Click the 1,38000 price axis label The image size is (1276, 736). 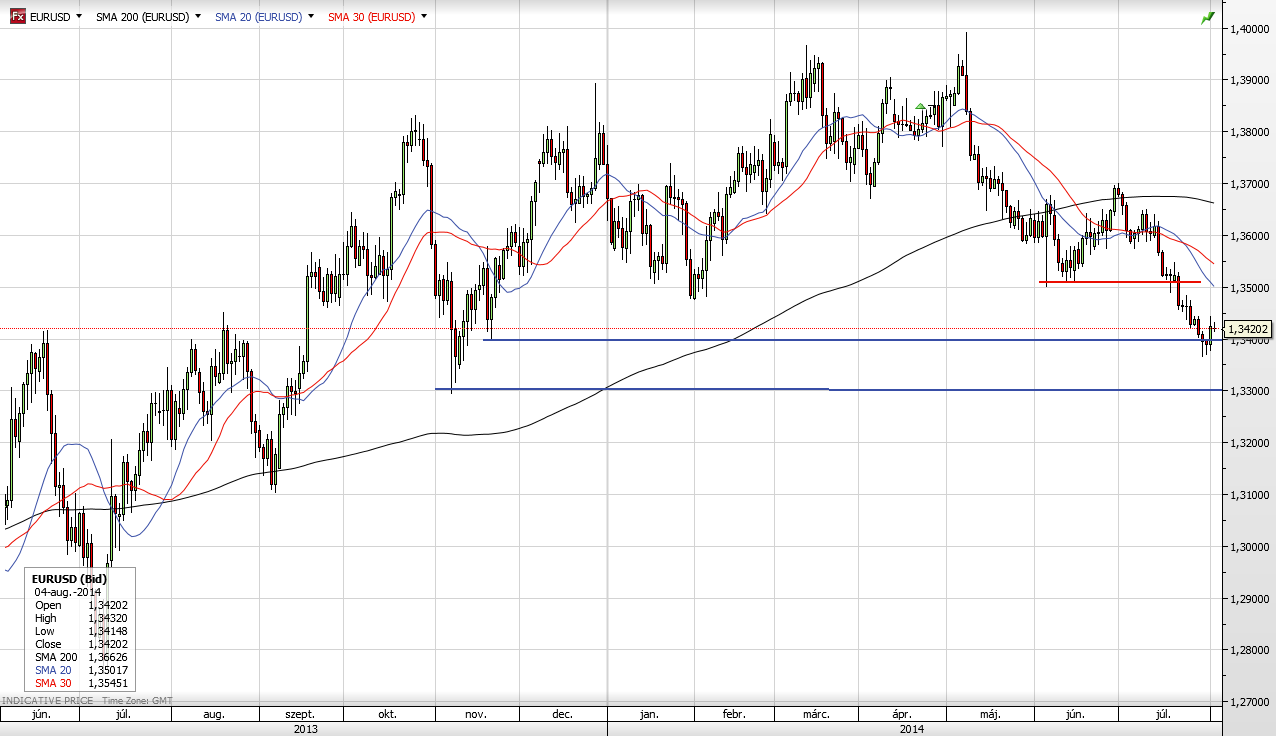click(1250, 132)
